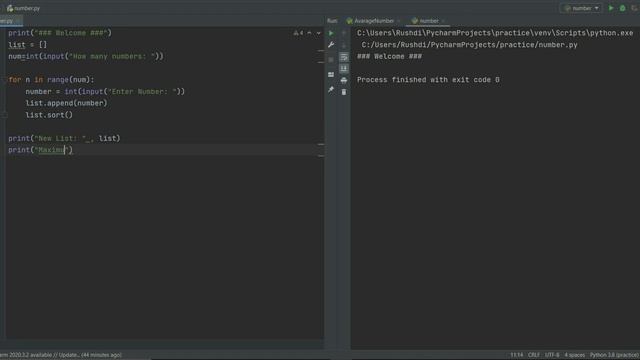Rerun the program using the Run panel's green arrow
This screenshot has width=640, height=360.
(331, 33)
